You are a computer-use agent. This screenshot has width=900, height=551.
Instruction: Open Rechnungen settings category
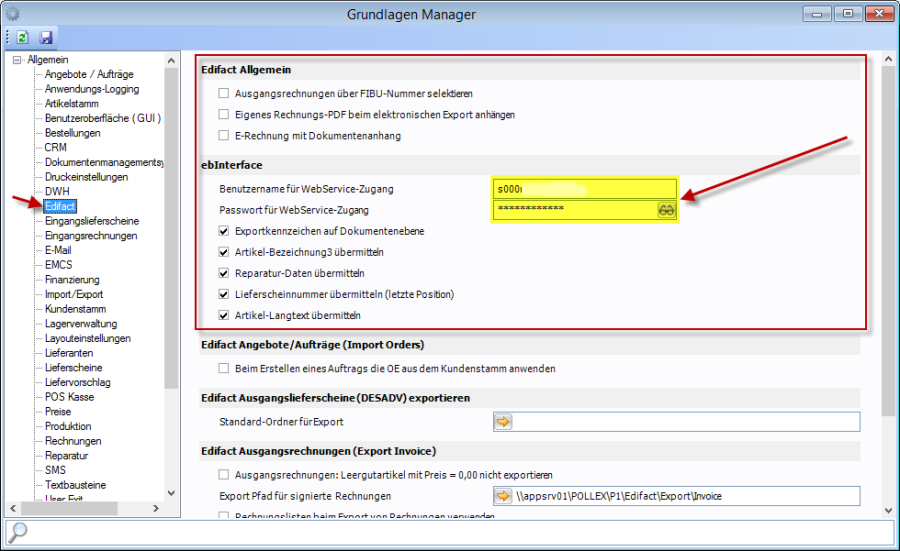[x=73, y=441]
